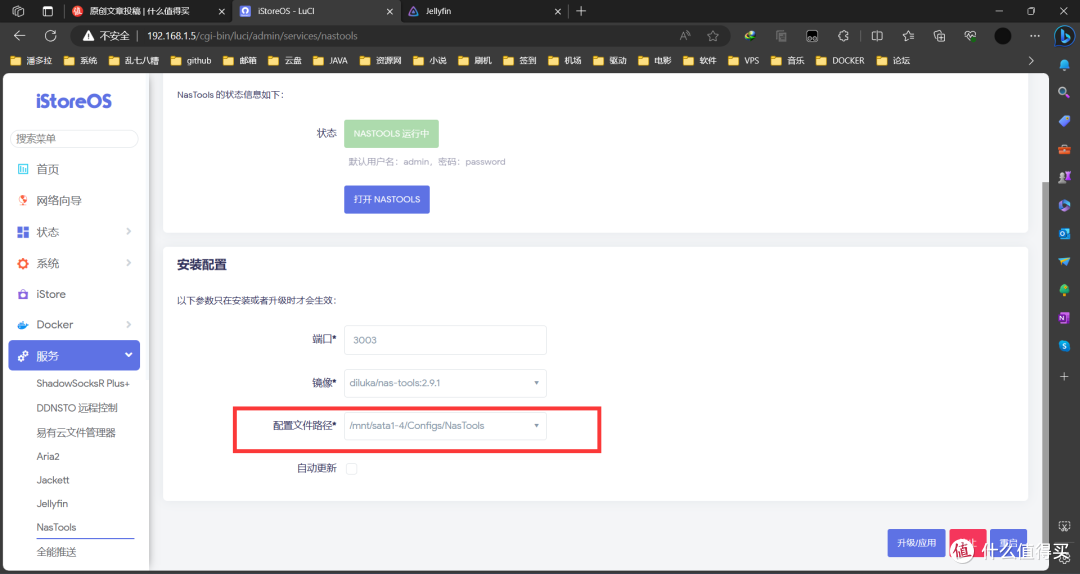Open the JAVA bookmark folder
1080x574 pixels.
pos(331,61)
